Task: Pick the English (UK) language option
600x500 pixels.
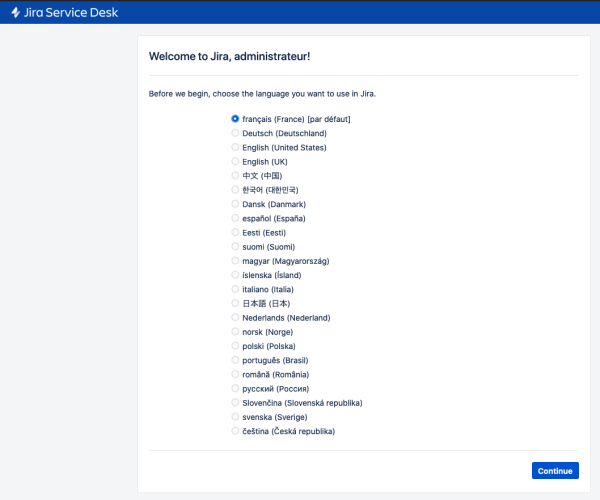Action: coord(235,161)
